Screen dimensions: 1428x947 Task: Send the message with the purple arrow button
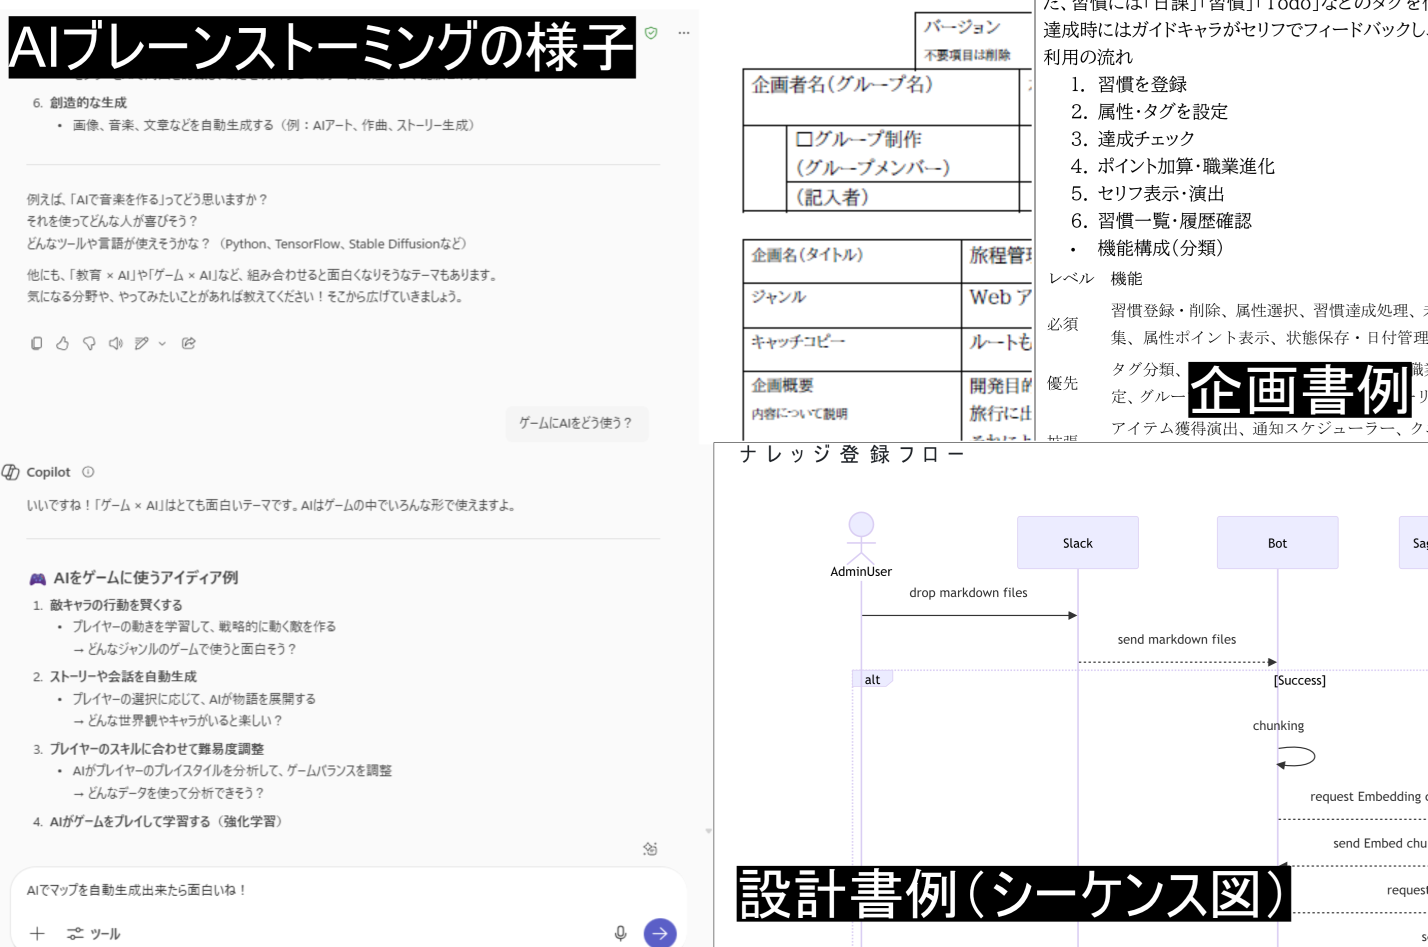point(659,932)
